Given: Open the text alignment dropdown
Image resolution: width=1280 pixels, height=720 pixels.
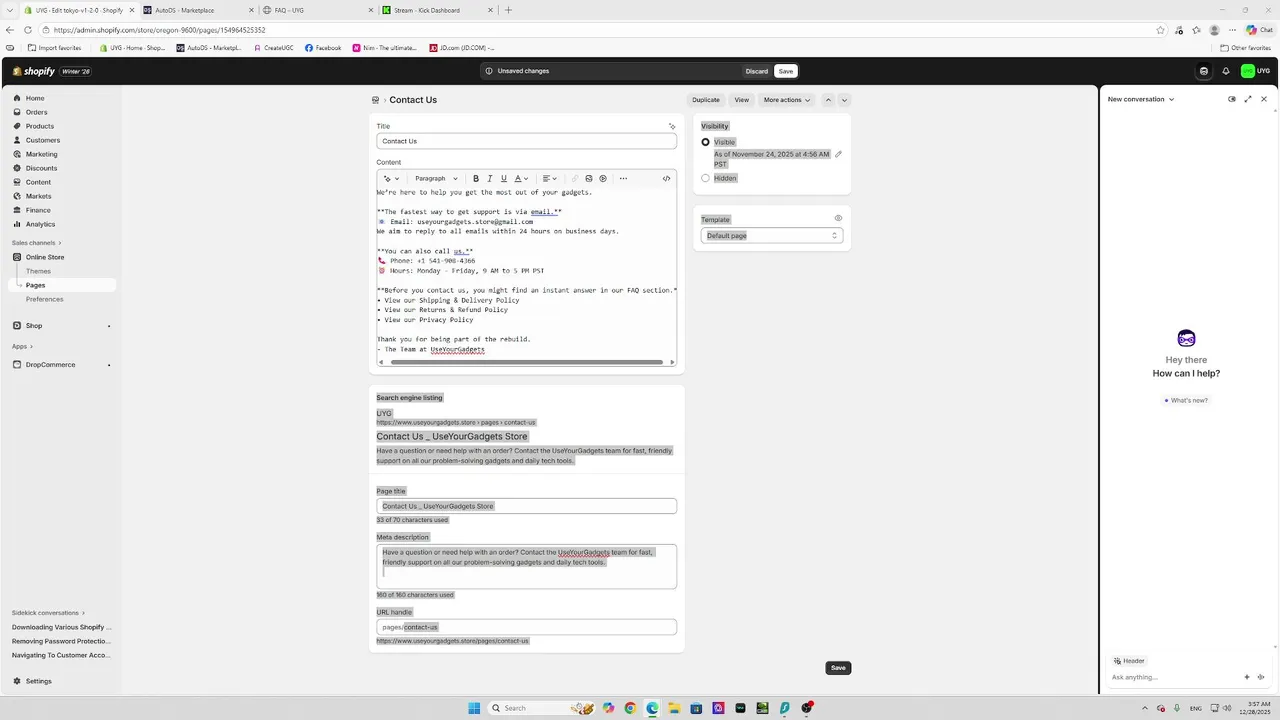Looking at the screenshot, I should (549, 179).
